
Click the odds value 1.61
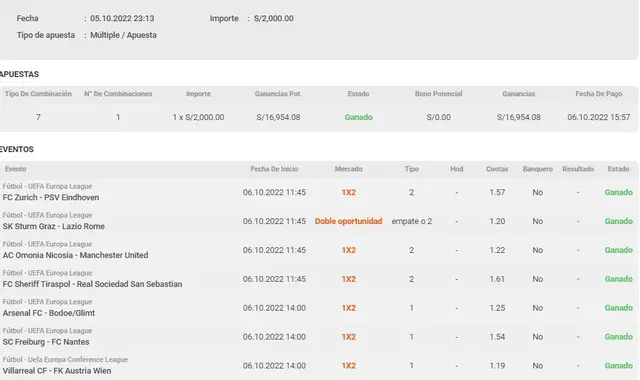[x=497, y=279]
